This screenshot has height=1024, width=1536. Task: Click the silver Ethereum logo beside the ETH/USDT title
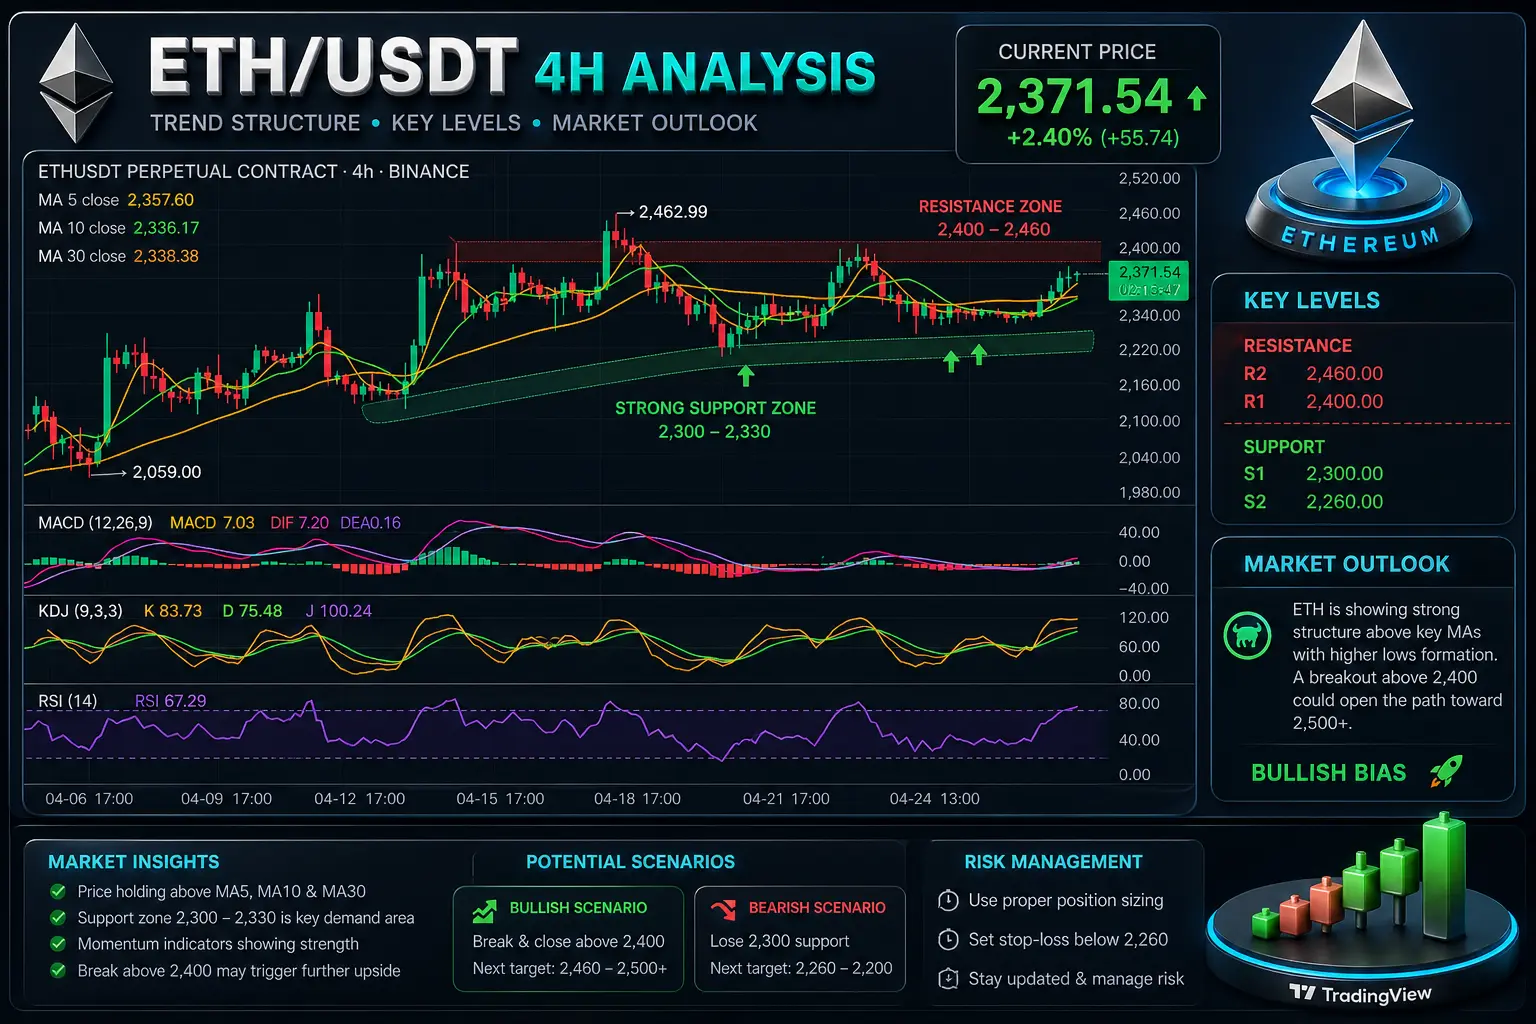coord(75,83)
